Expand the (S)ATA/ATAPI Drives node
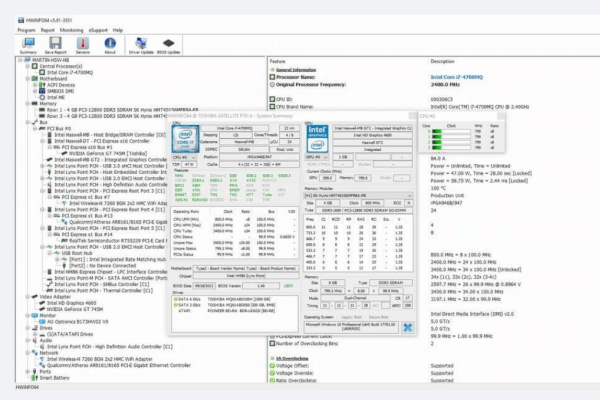The height and width of the screenshot is (400, 600). pos(35,334)
